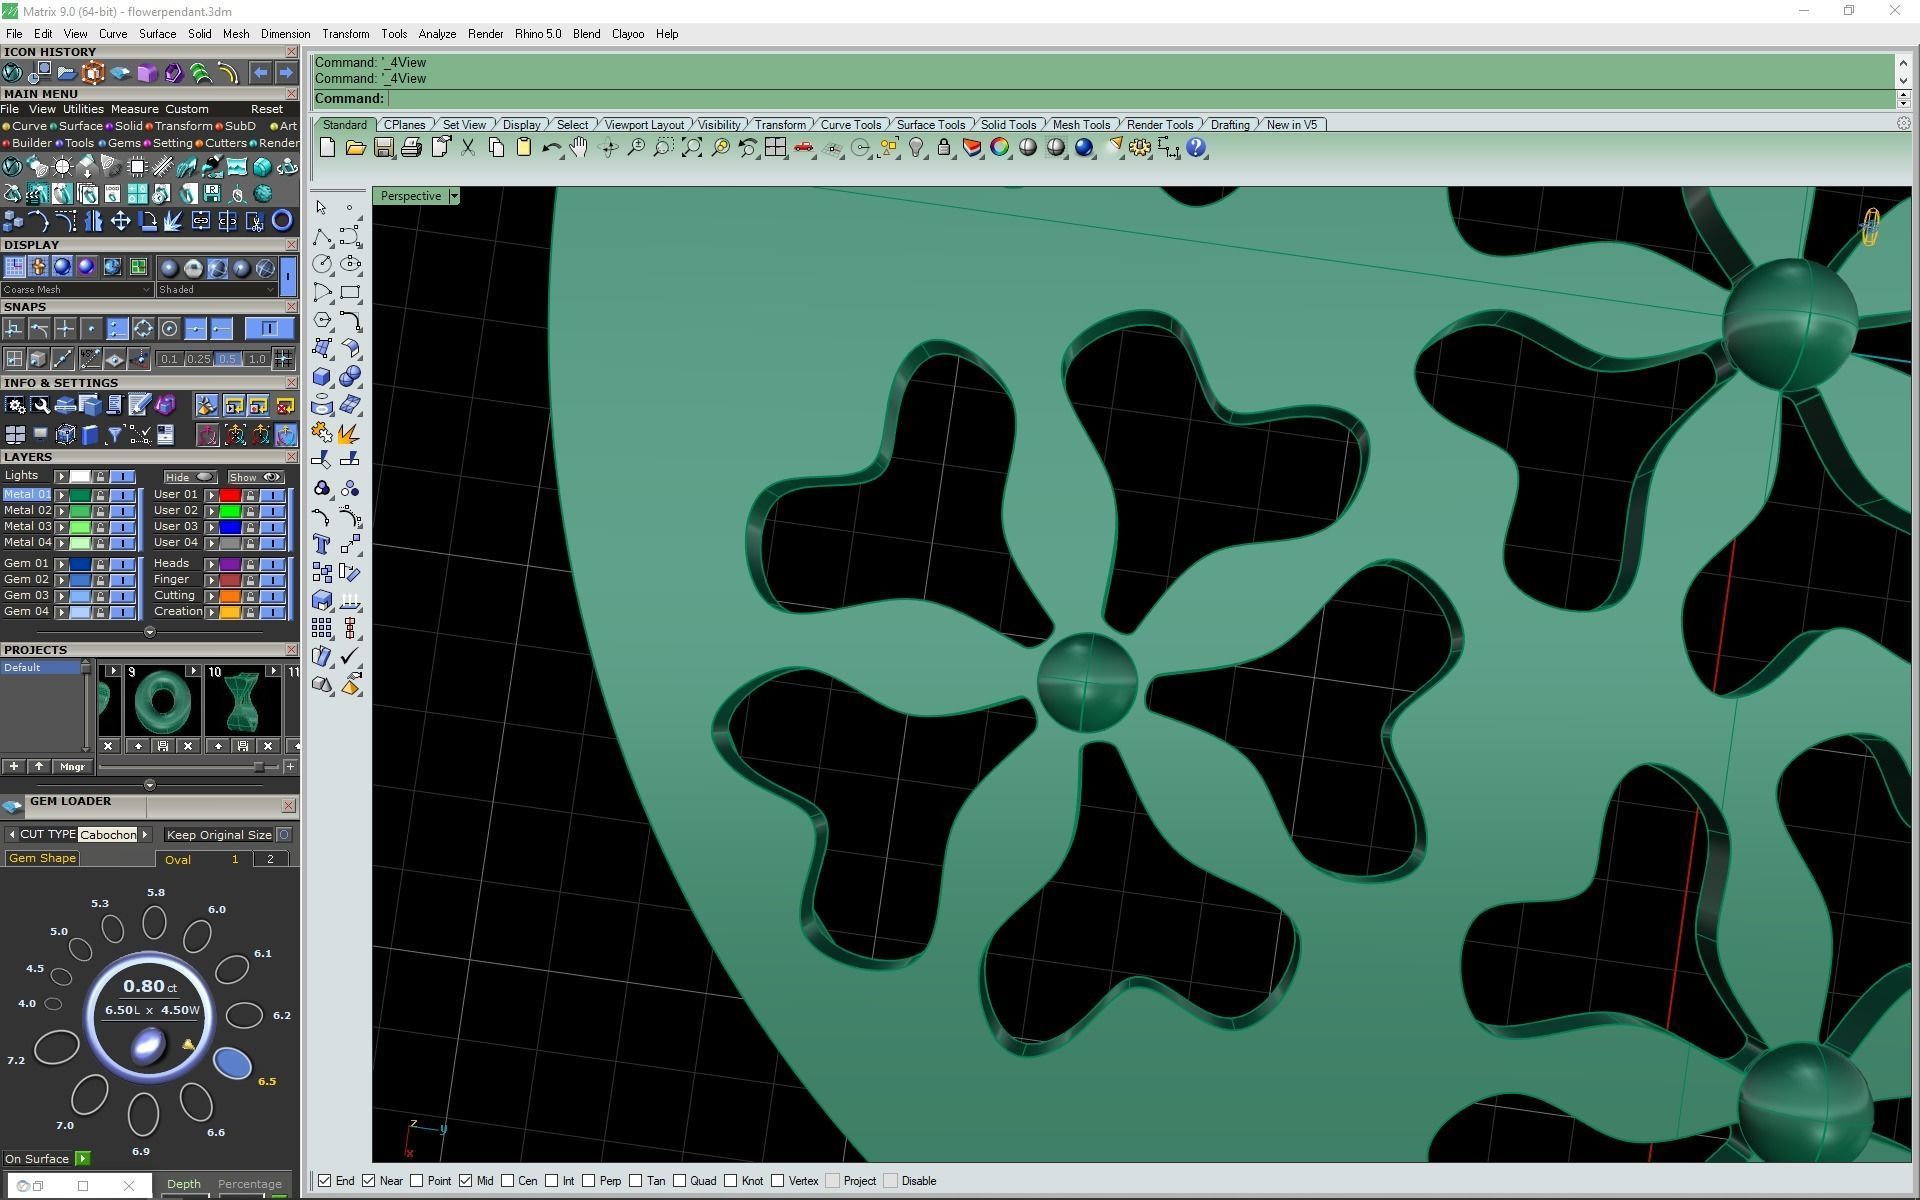Click the Gem 01 blue color swatch
1920x1200 pixels.
coord(80,565)
